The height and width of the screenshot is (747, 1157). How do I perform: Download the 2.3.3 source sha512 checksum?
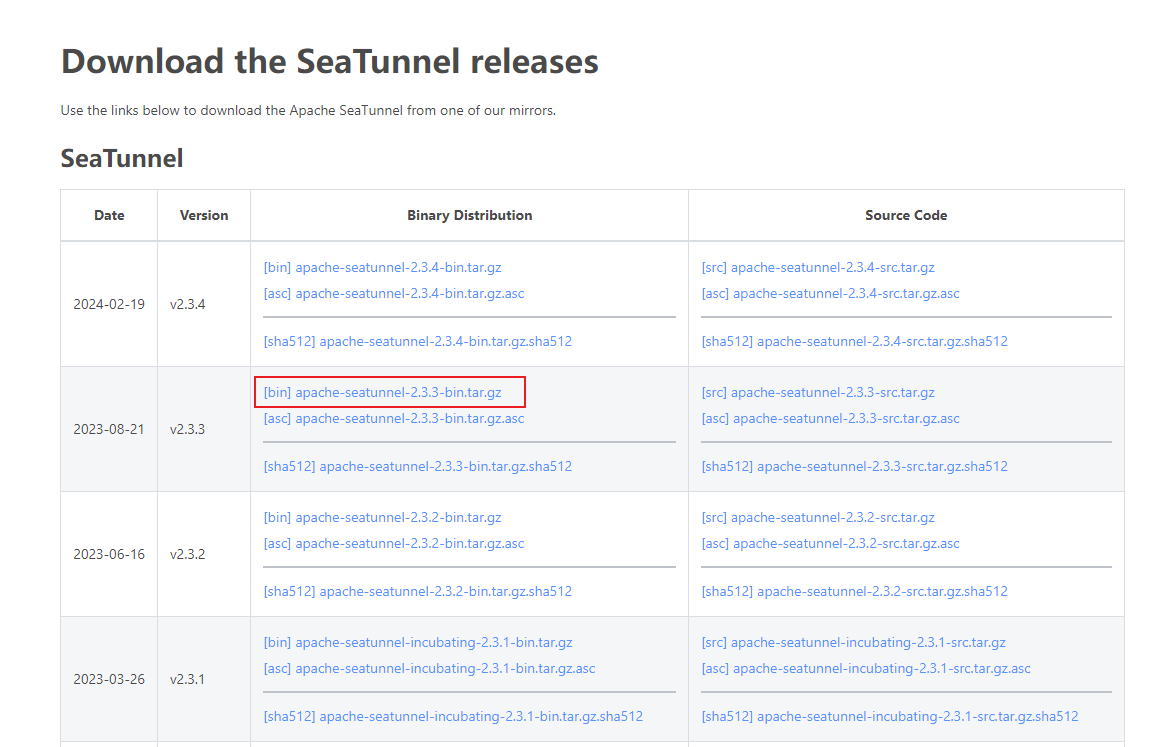tap(854, 466)
